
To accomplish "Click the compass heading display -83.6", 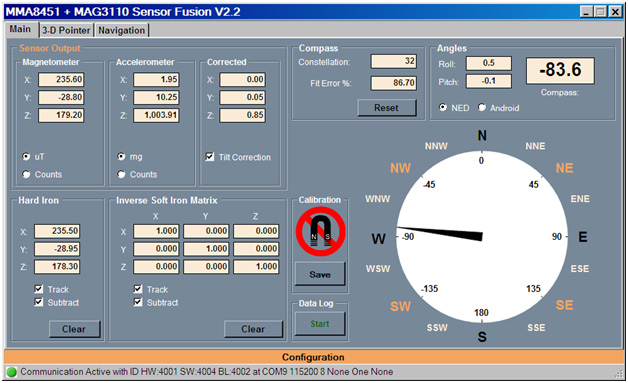I will [560, 71].
